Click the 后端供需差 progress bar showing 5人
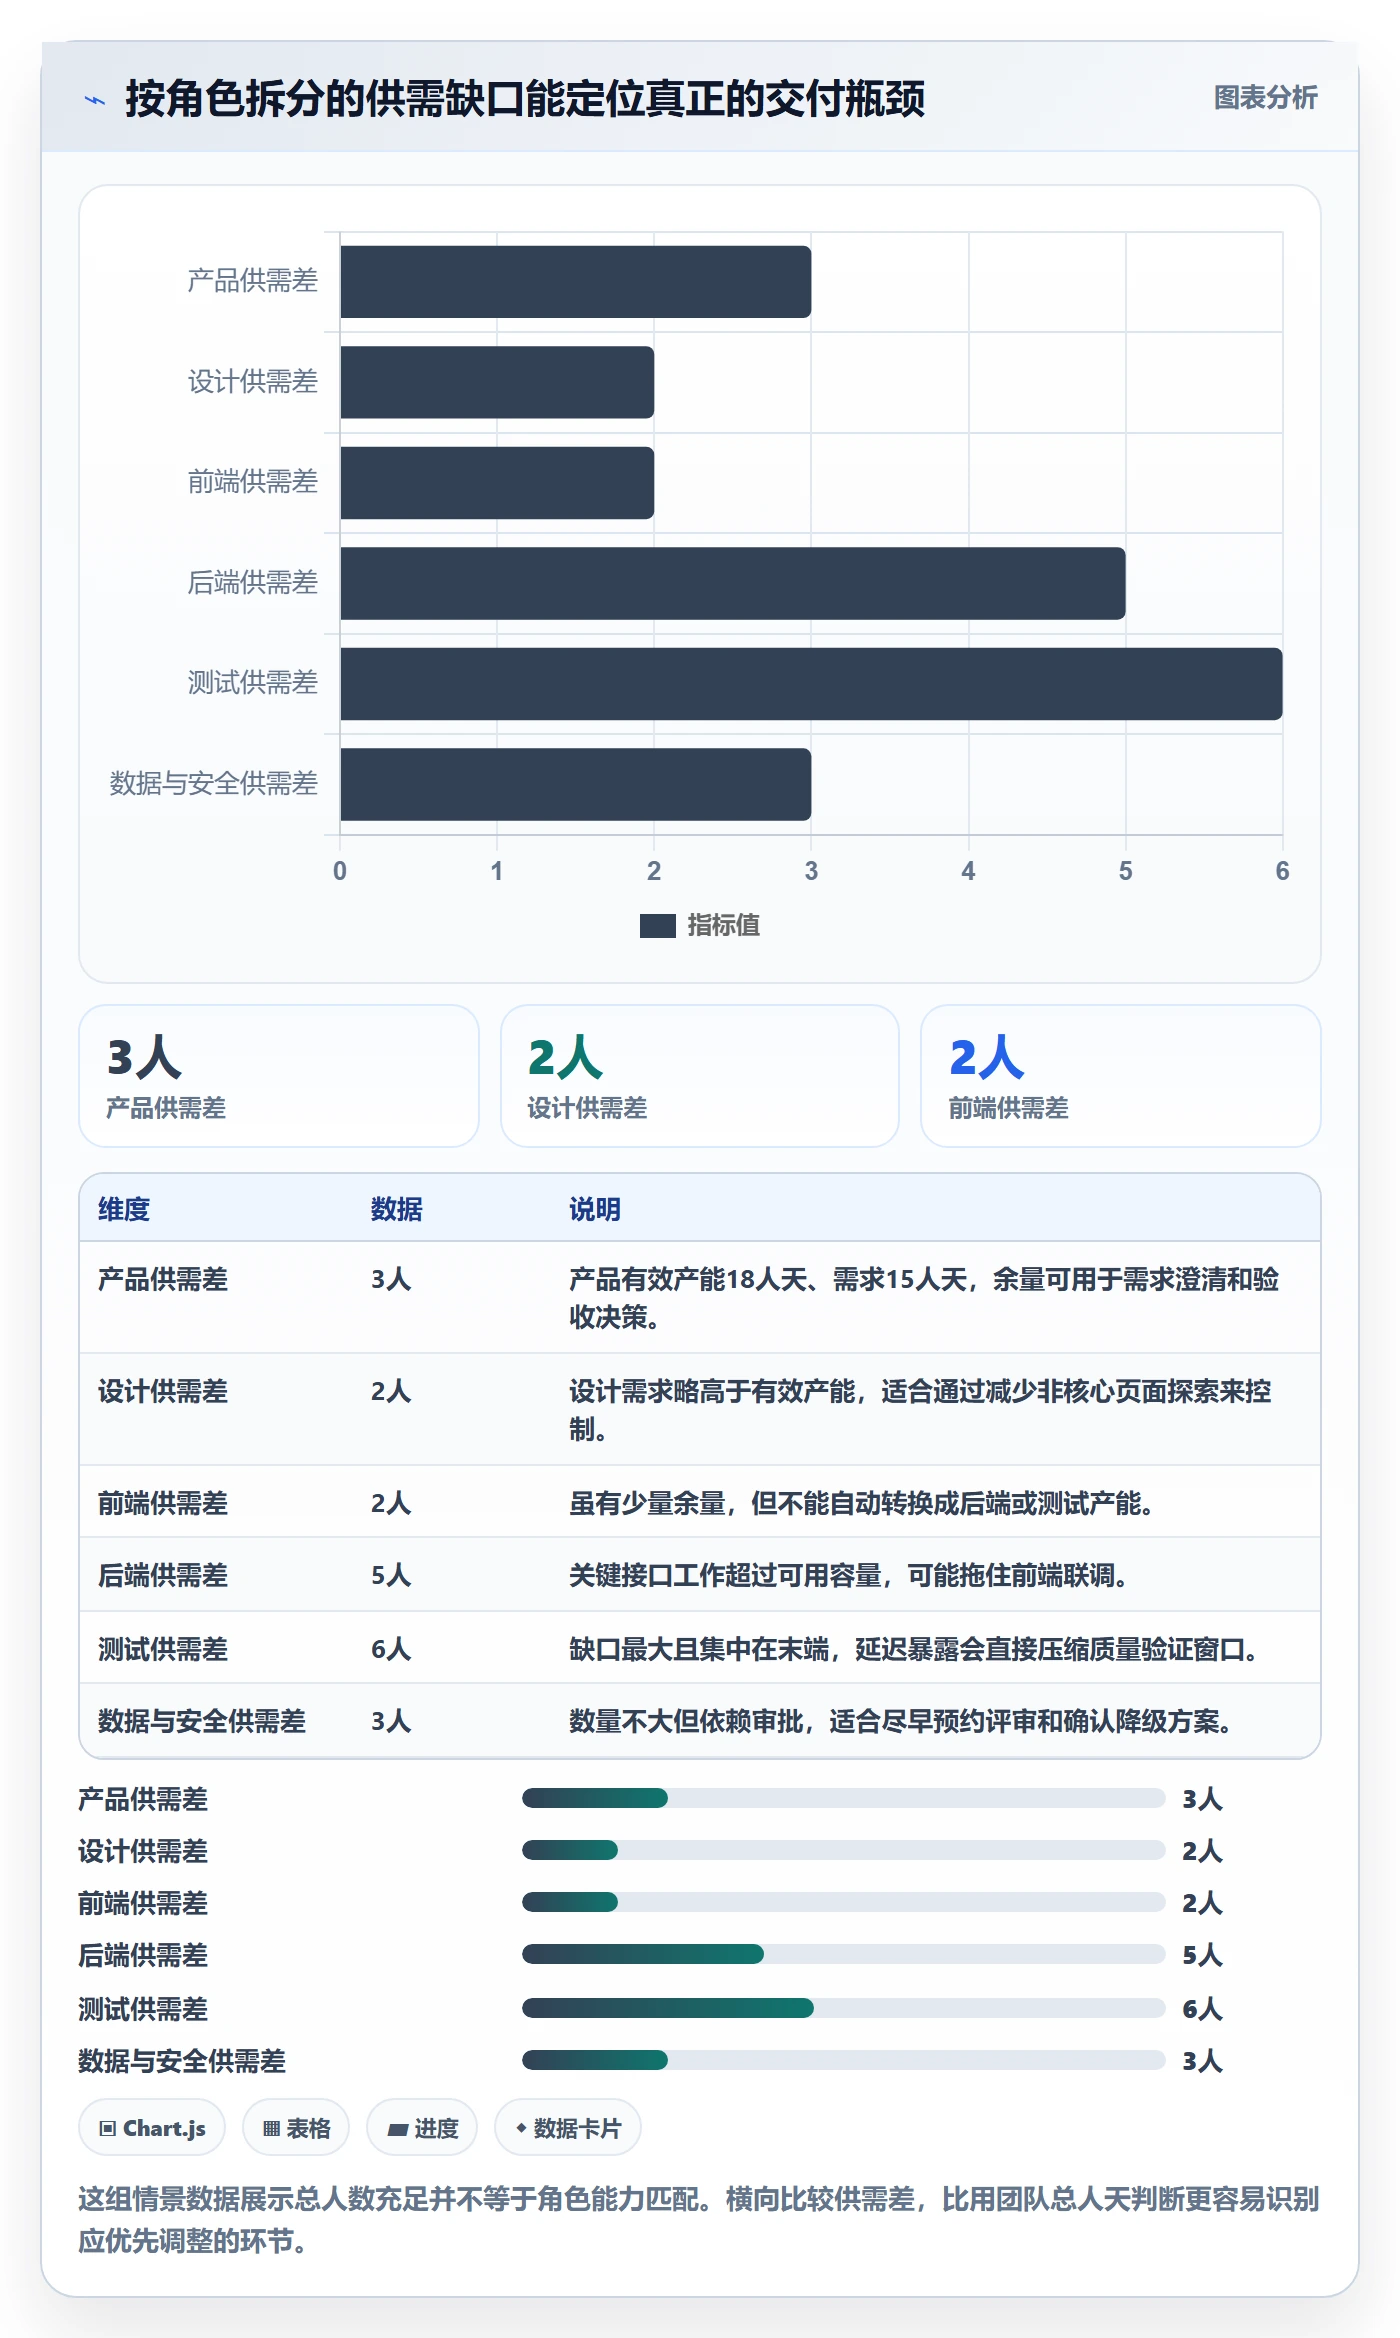This screenshot has width=1400, height=2338. pyautogui.click(x=843, y=1954)
